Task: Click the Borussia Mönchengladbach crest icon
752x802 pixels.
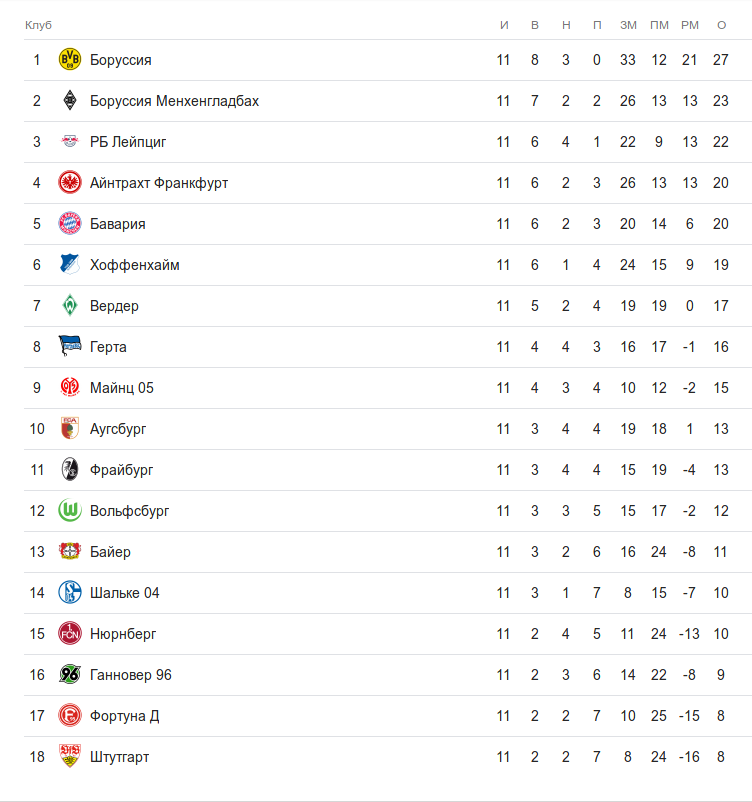Action: tap(69, 101)
